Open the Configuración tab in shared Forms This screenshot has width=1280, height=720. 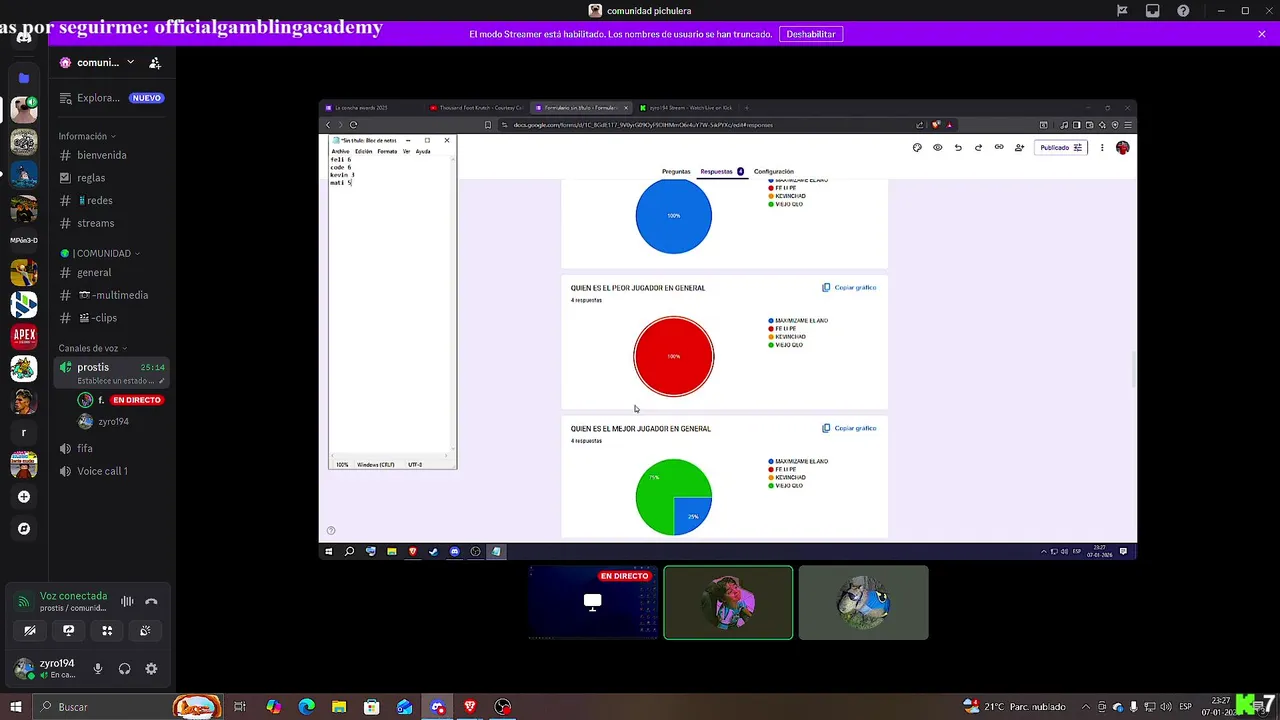pos(774,172)
